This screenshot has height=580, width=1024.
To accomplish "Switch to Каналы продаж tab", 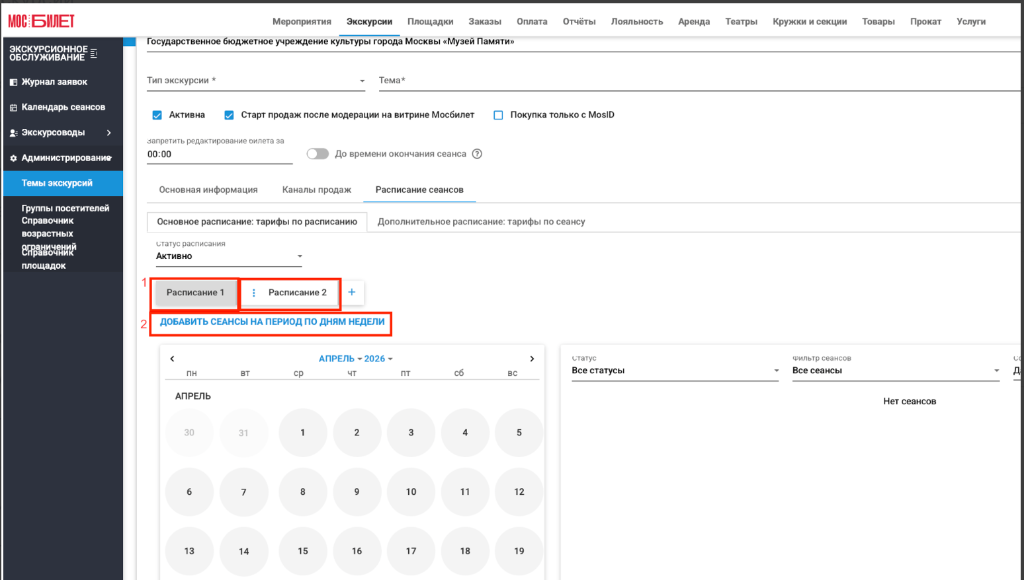I will pyautogui.click(x=317, y=189).
